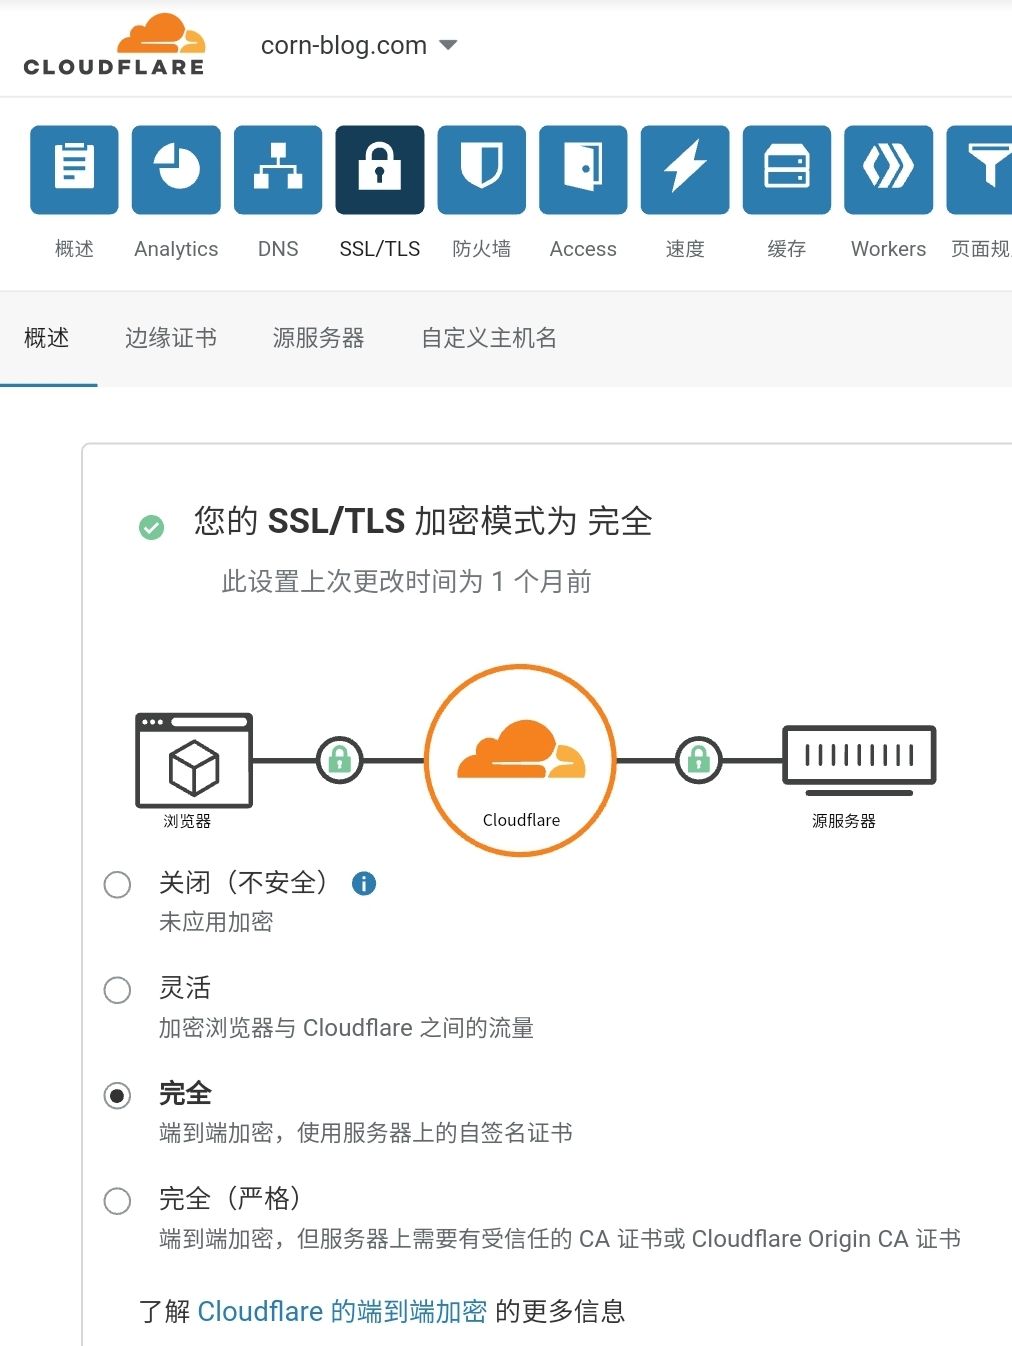Open the 防火墙 shield icon
Image resolution: width=1012 pixels, height=1346 pixels.
482,170
